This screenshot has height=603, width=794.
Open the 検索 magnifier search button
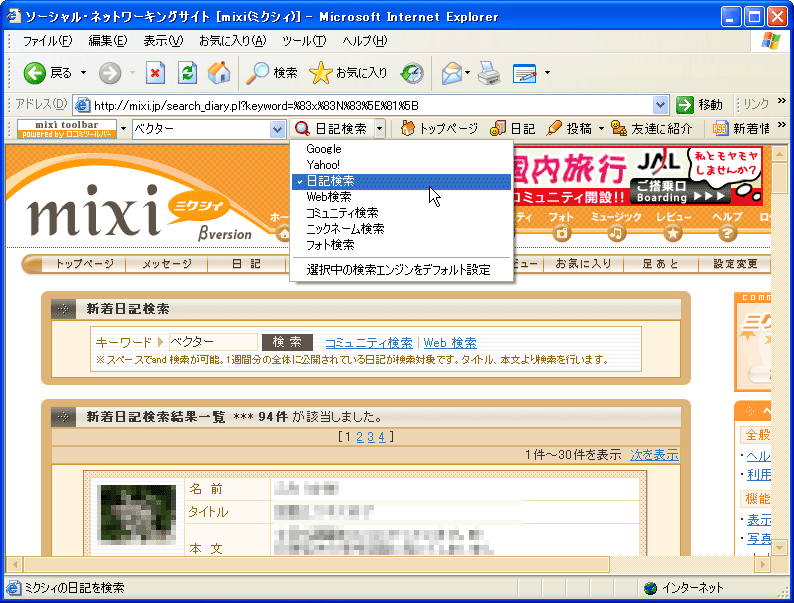tap(272, 73)
